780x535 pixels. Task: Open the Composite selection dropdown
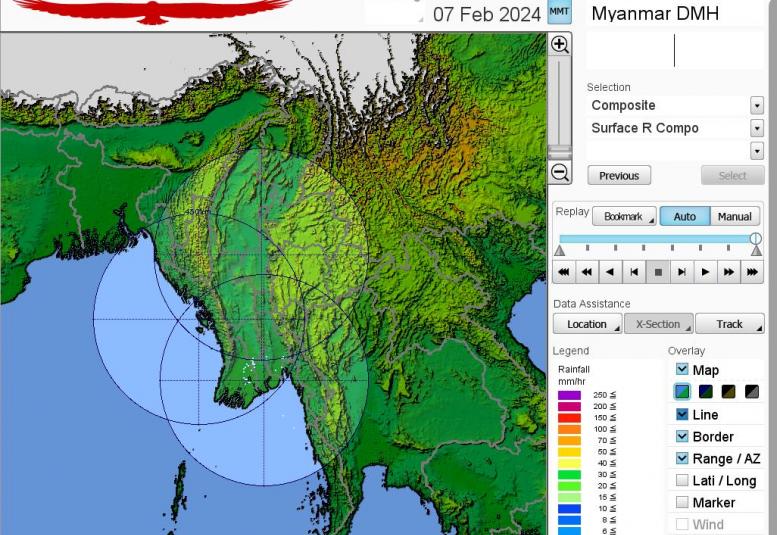pyautogui.click(x=756, y=106)
